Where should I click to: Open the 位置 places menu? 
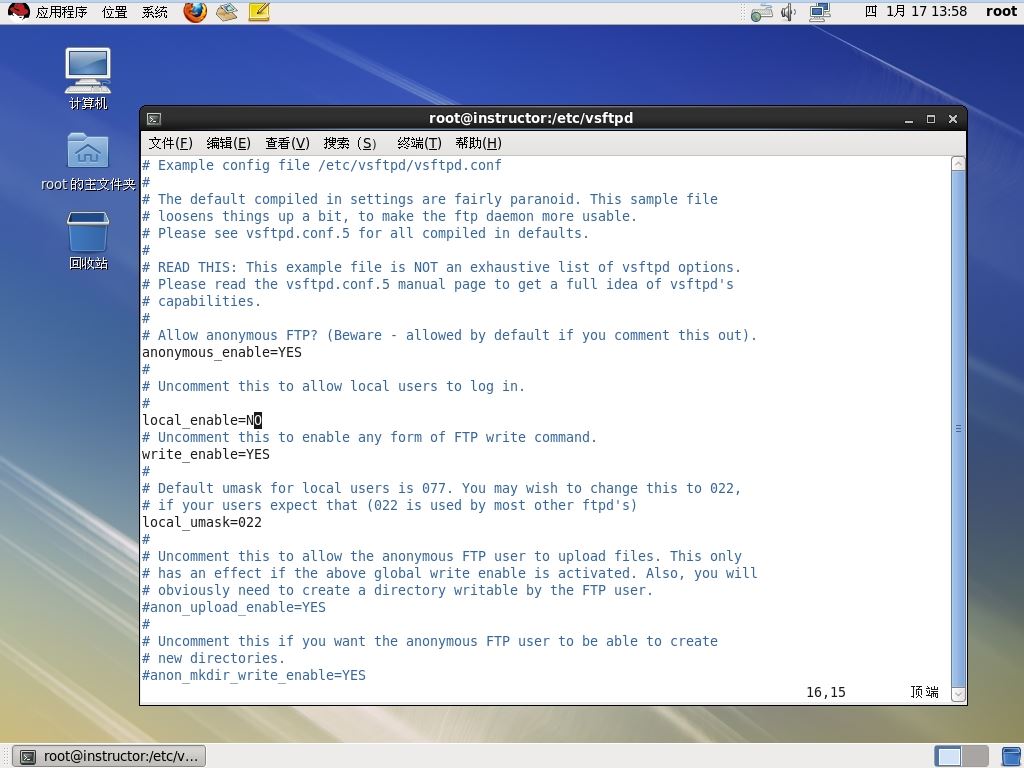coord(114,12)
